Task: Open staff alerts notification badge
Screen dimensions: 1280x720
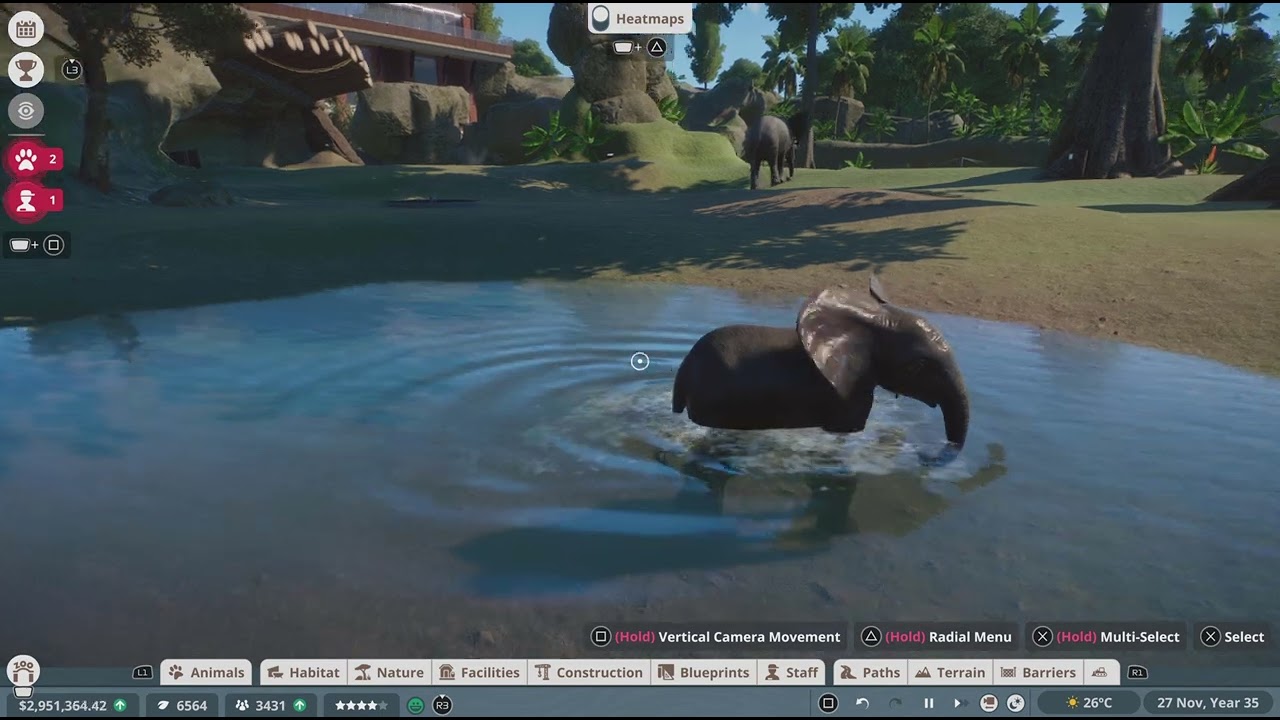Action: pyautogui.click(x=35, y=200)
